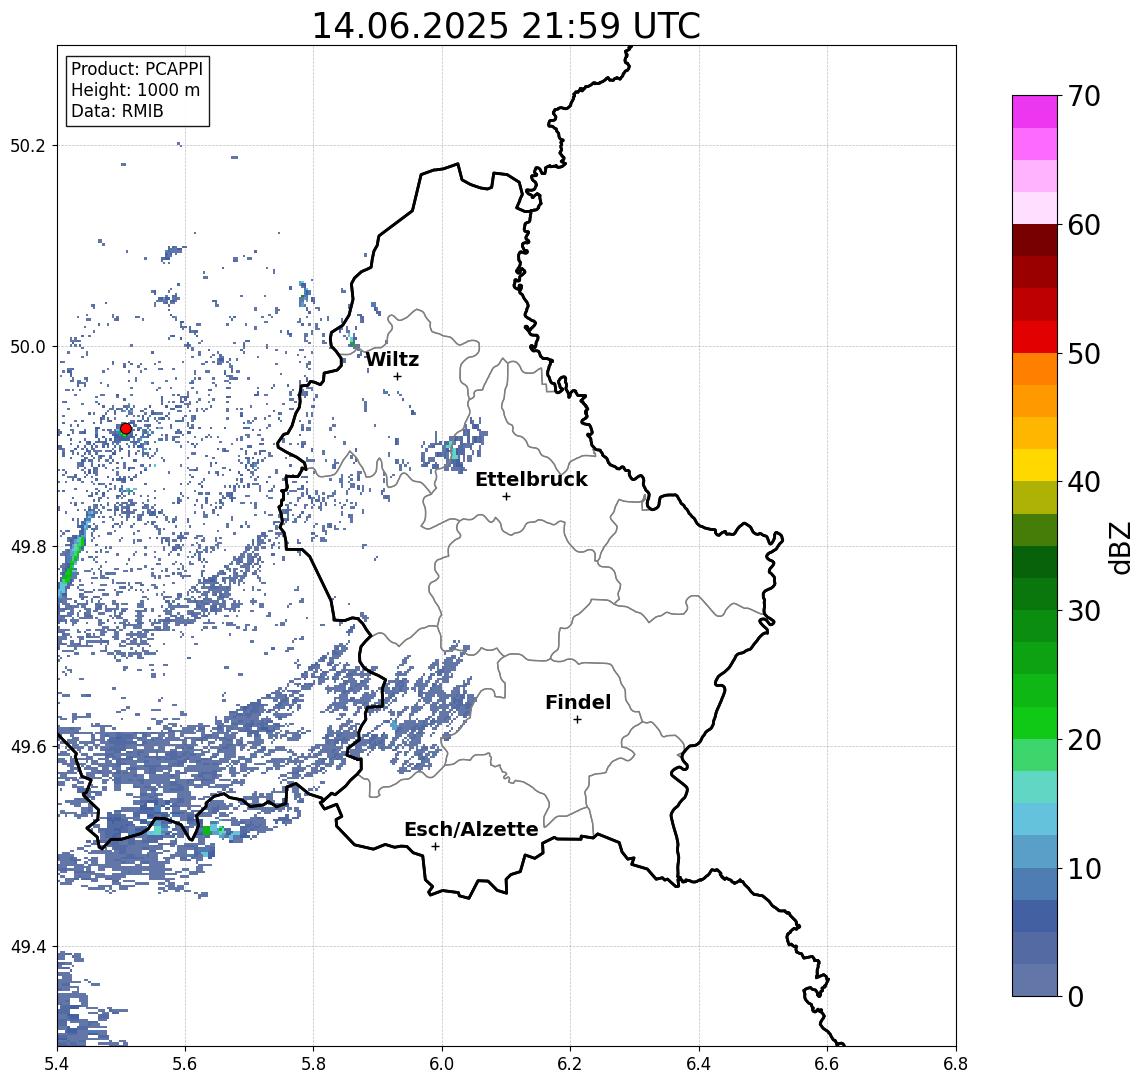The image size is (1145, 1084).
Task: Click the radar echo cluster northwest of Ettelbruck
Action: point(454,447)
